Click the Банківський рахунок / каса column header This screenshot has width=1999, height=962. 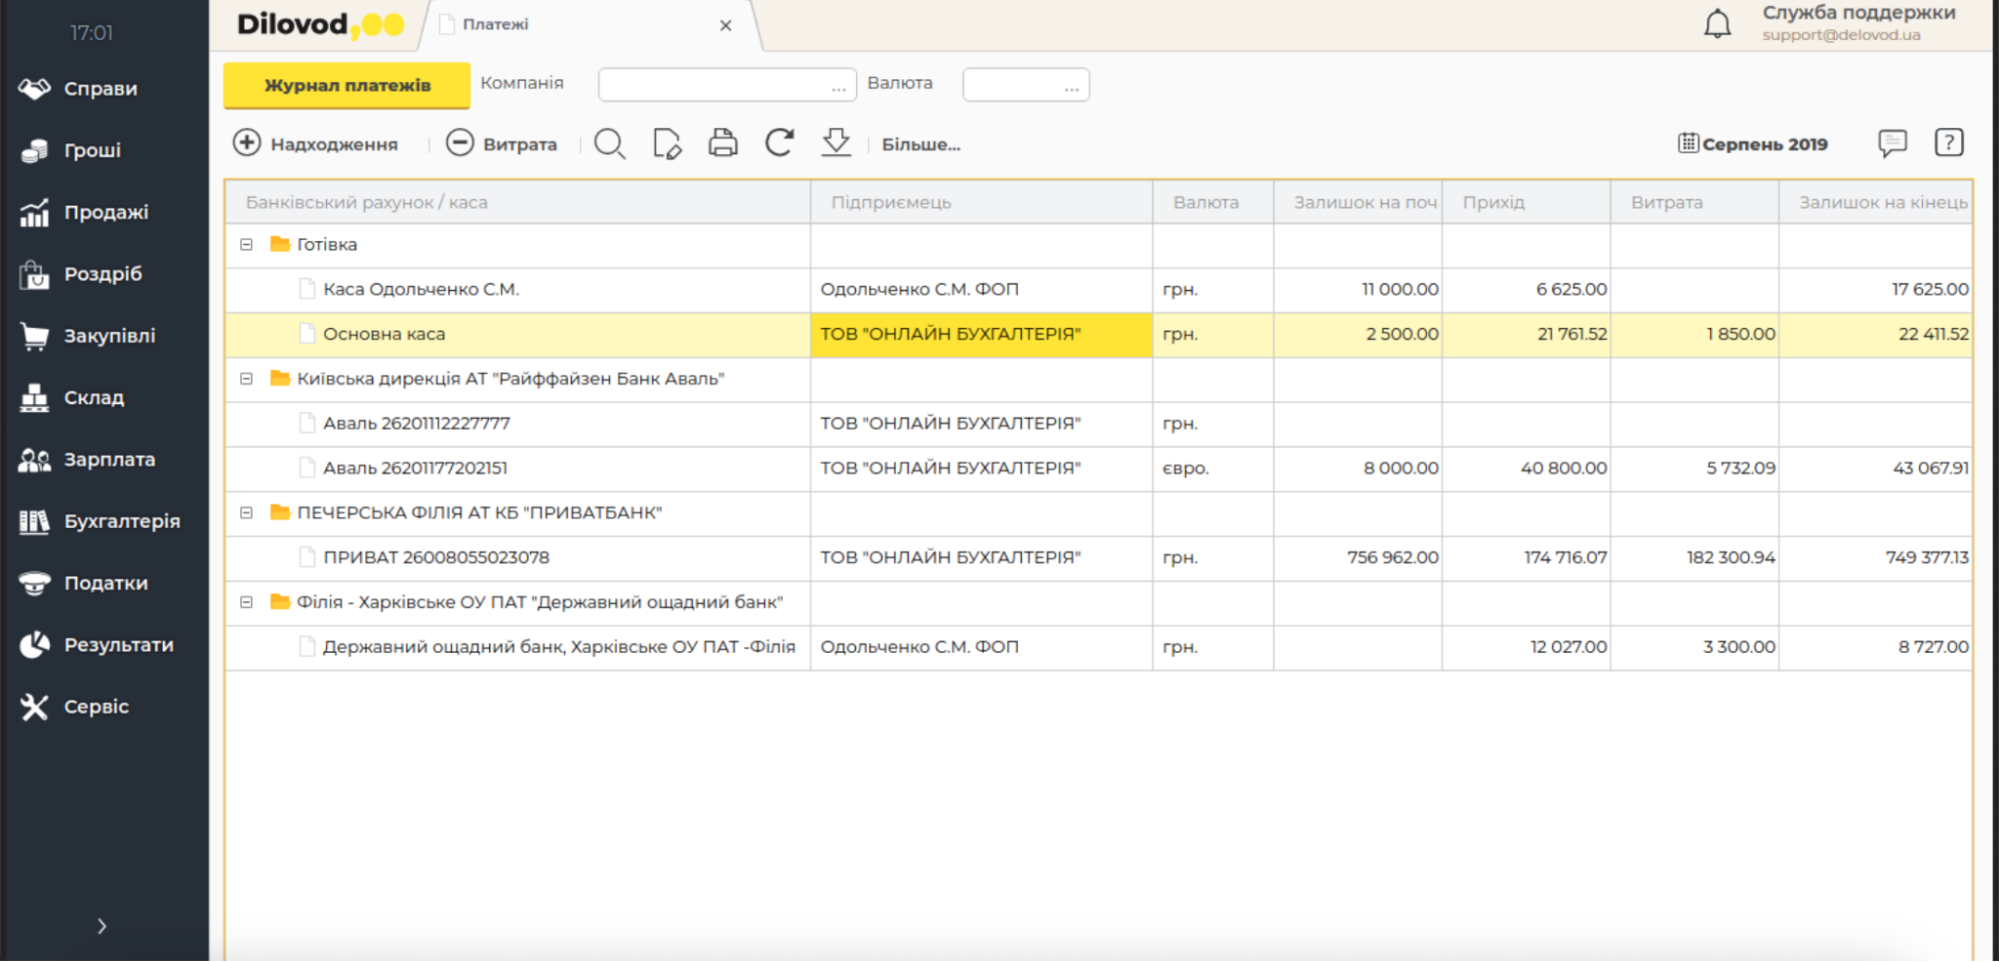518,203
